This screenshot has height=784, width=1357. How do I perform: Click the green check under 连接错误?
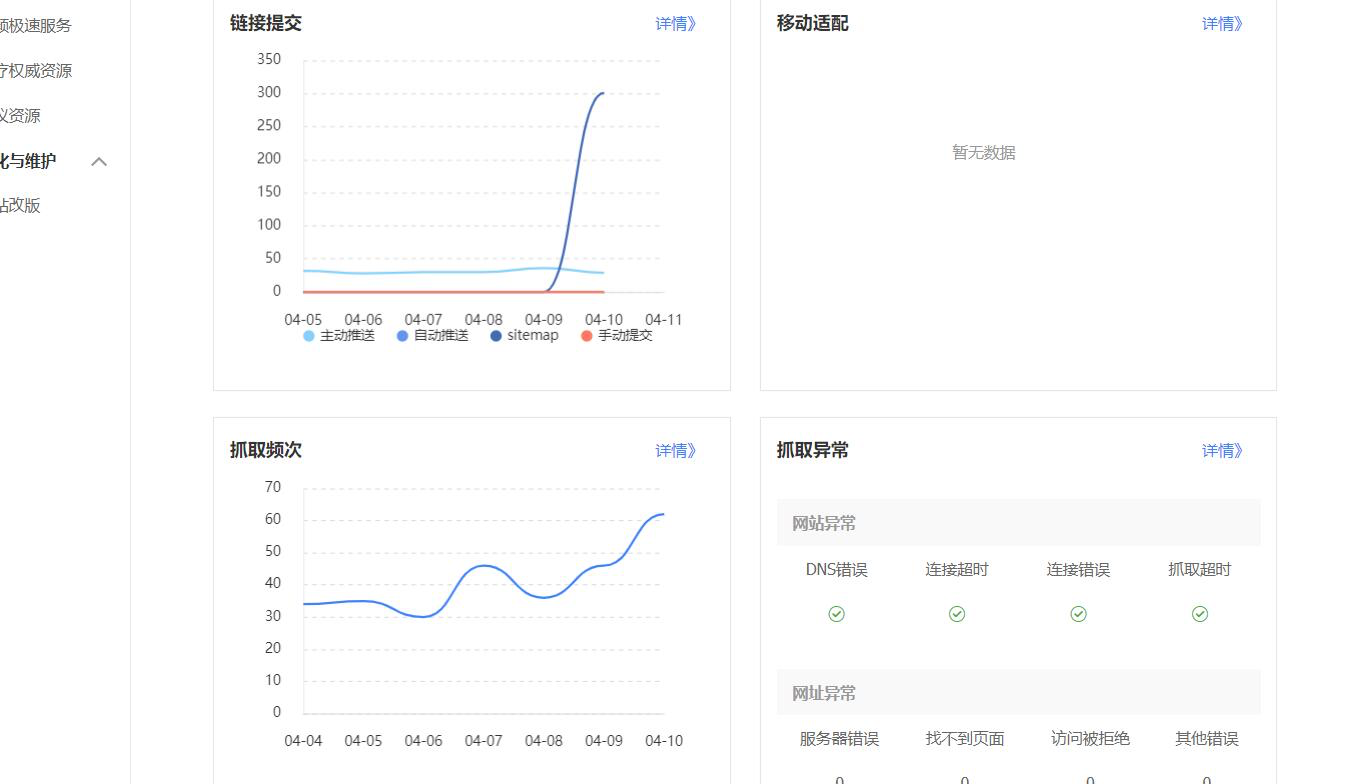pos(1078,614)
